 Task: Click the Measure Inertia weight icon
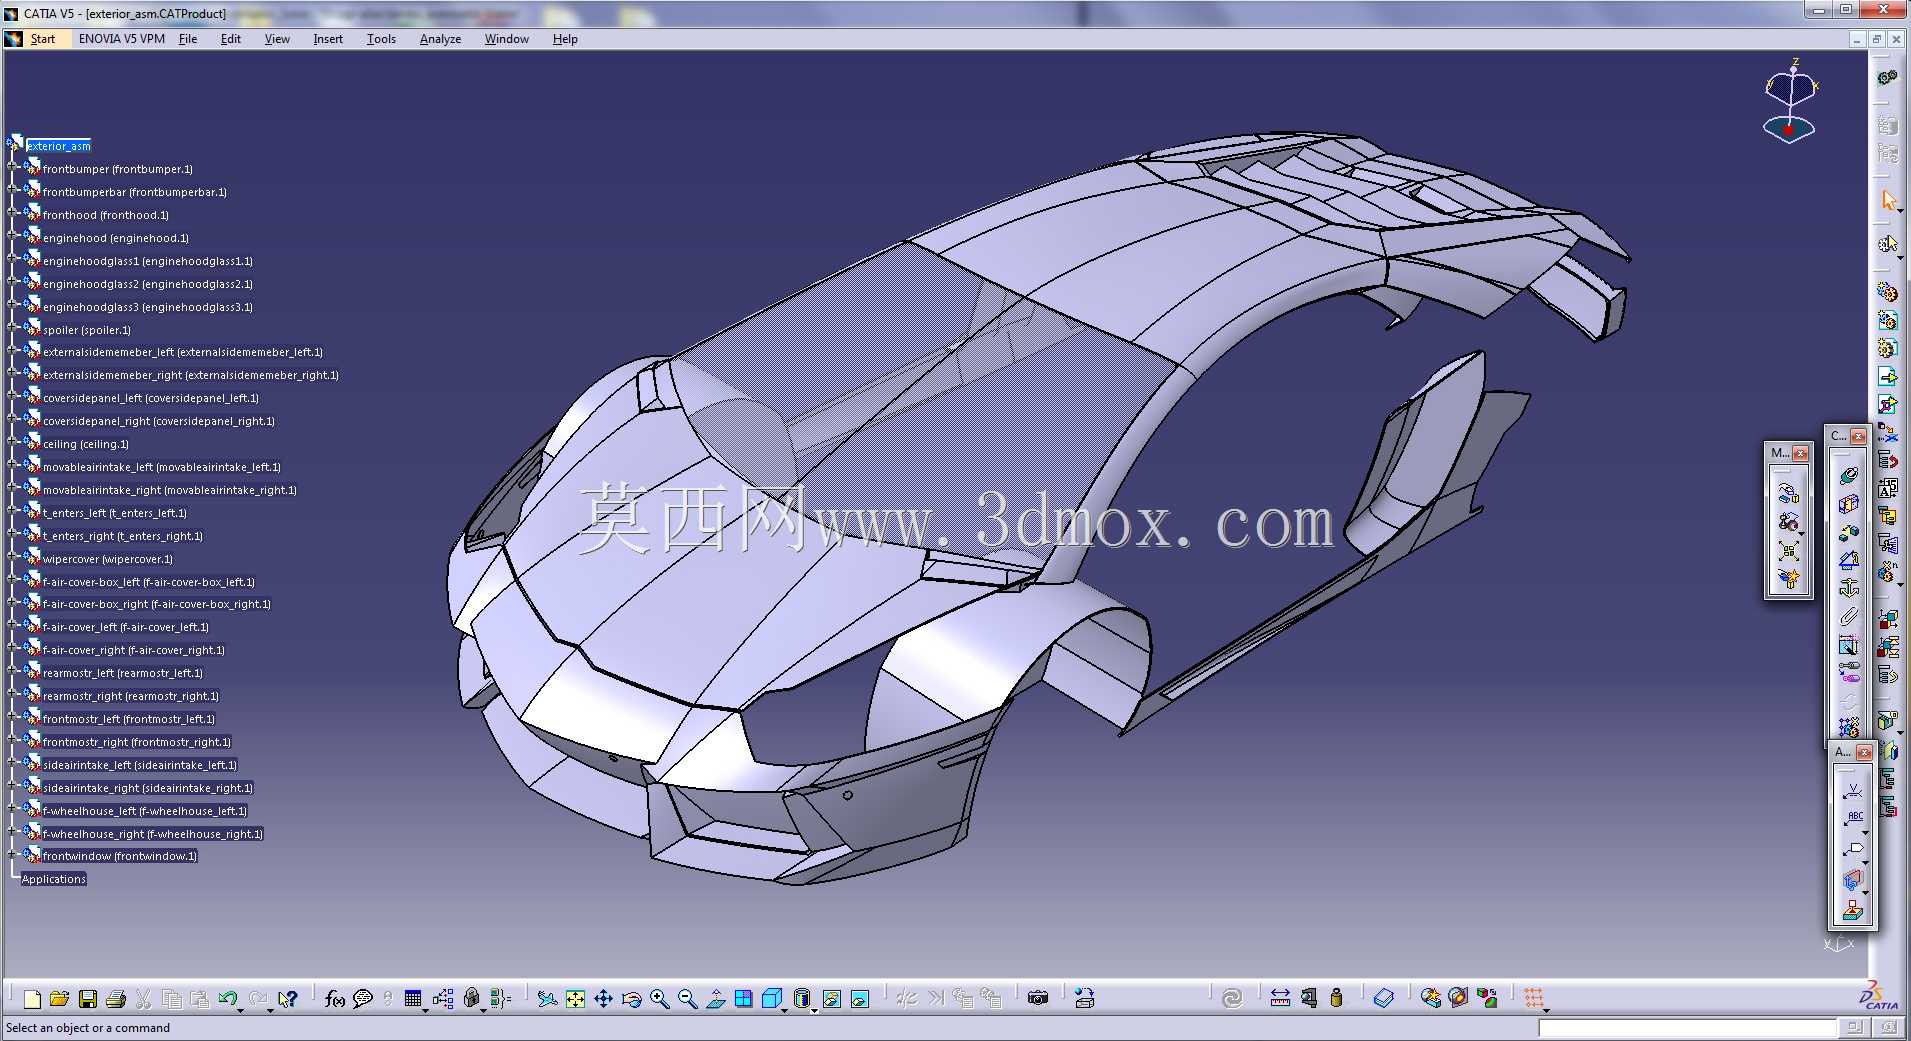[1336, 998]
